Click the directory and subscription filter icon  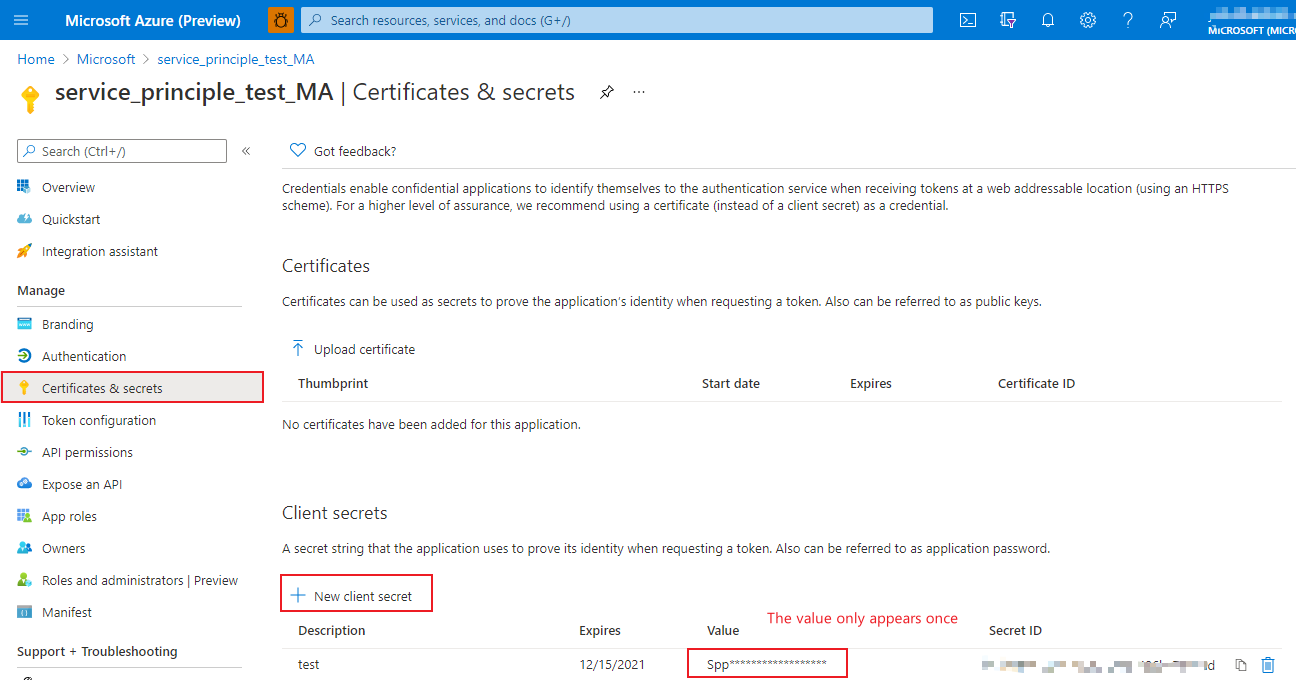tap(1008, 20)
